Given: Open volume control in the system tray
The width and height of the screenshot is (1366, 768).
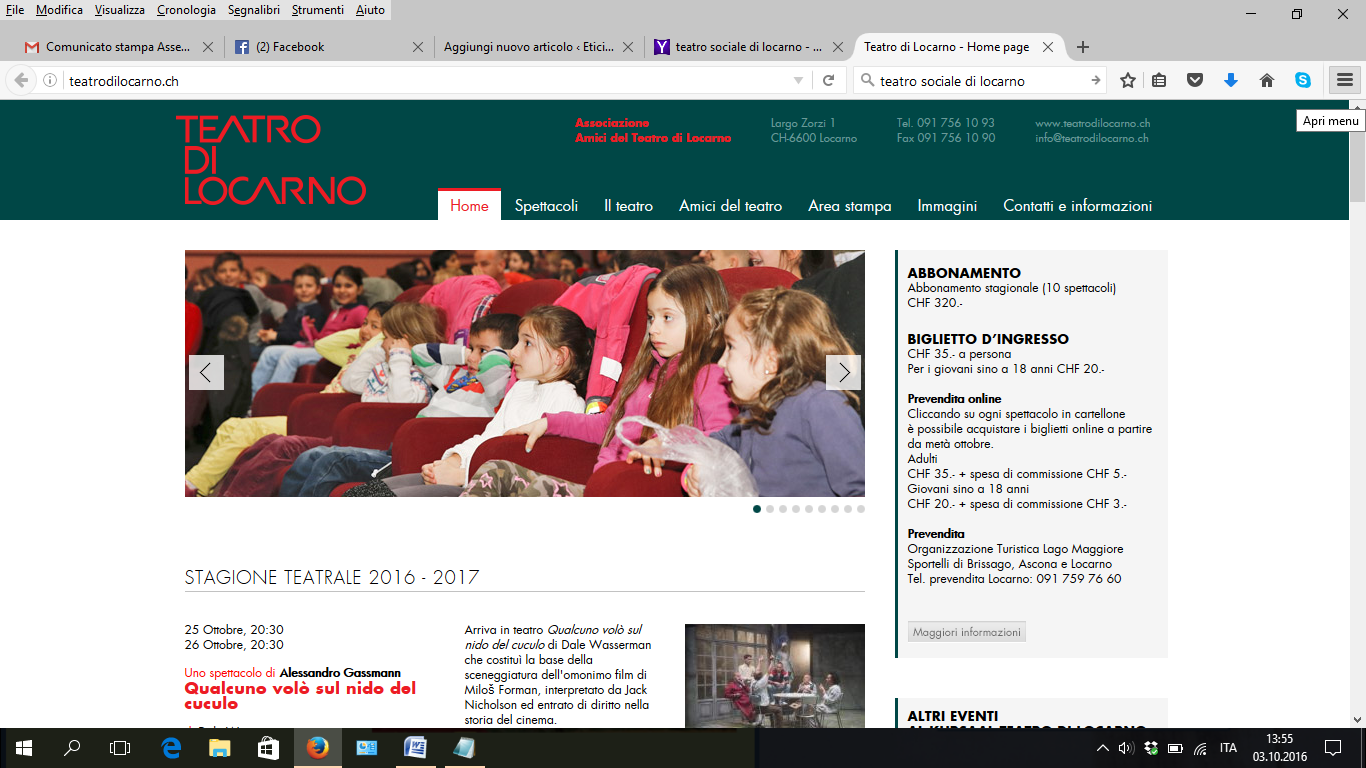Looking at the screenshot, I should tap(1126, 748).
